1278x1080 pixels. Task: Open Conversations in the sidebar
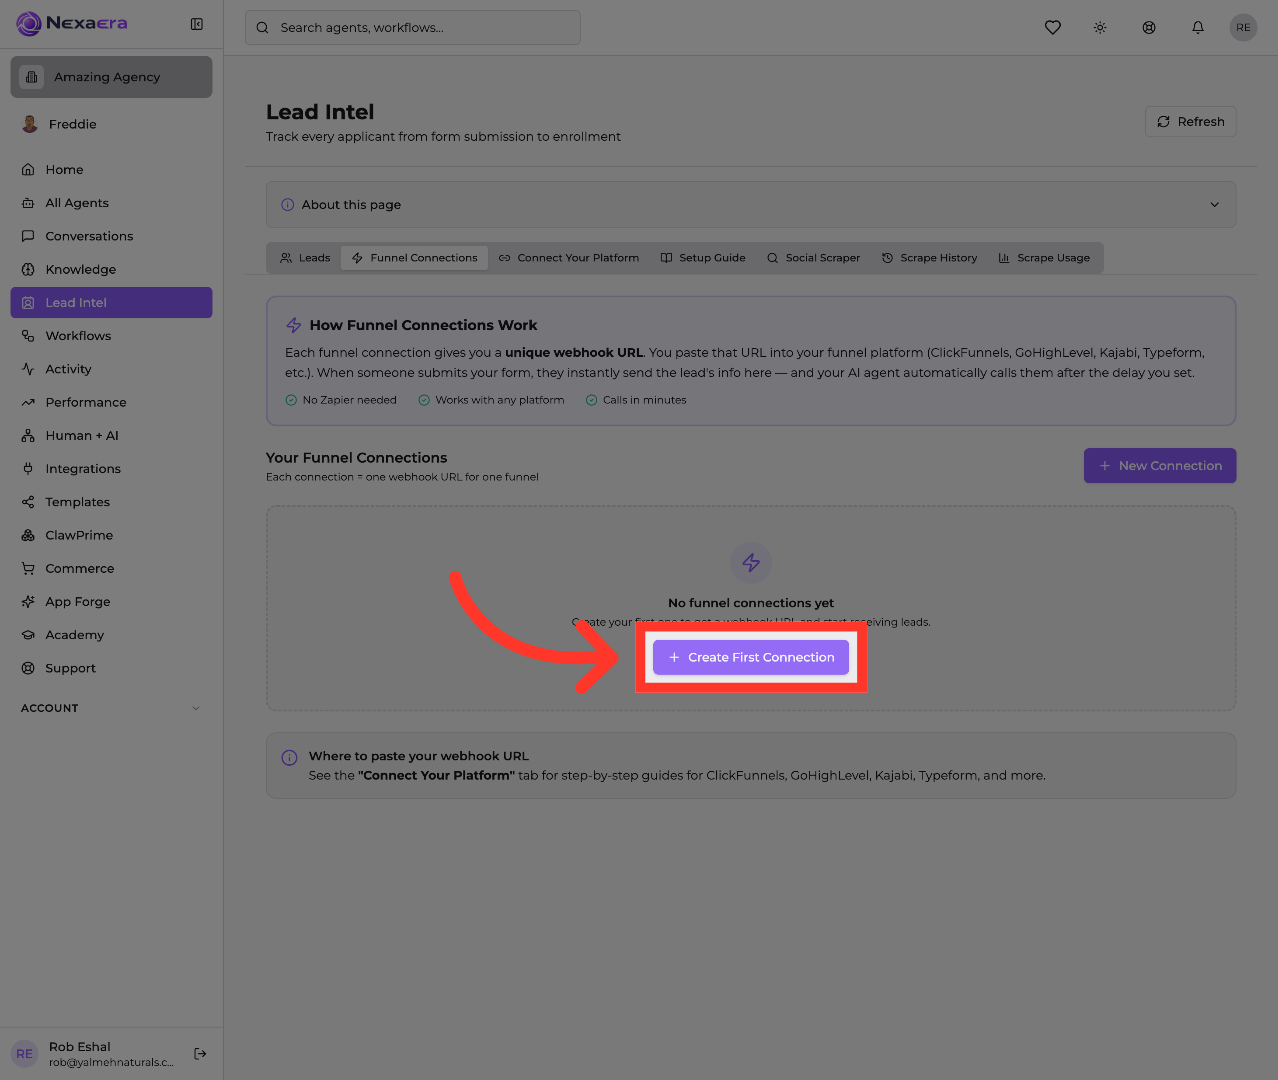pos(111,236)
